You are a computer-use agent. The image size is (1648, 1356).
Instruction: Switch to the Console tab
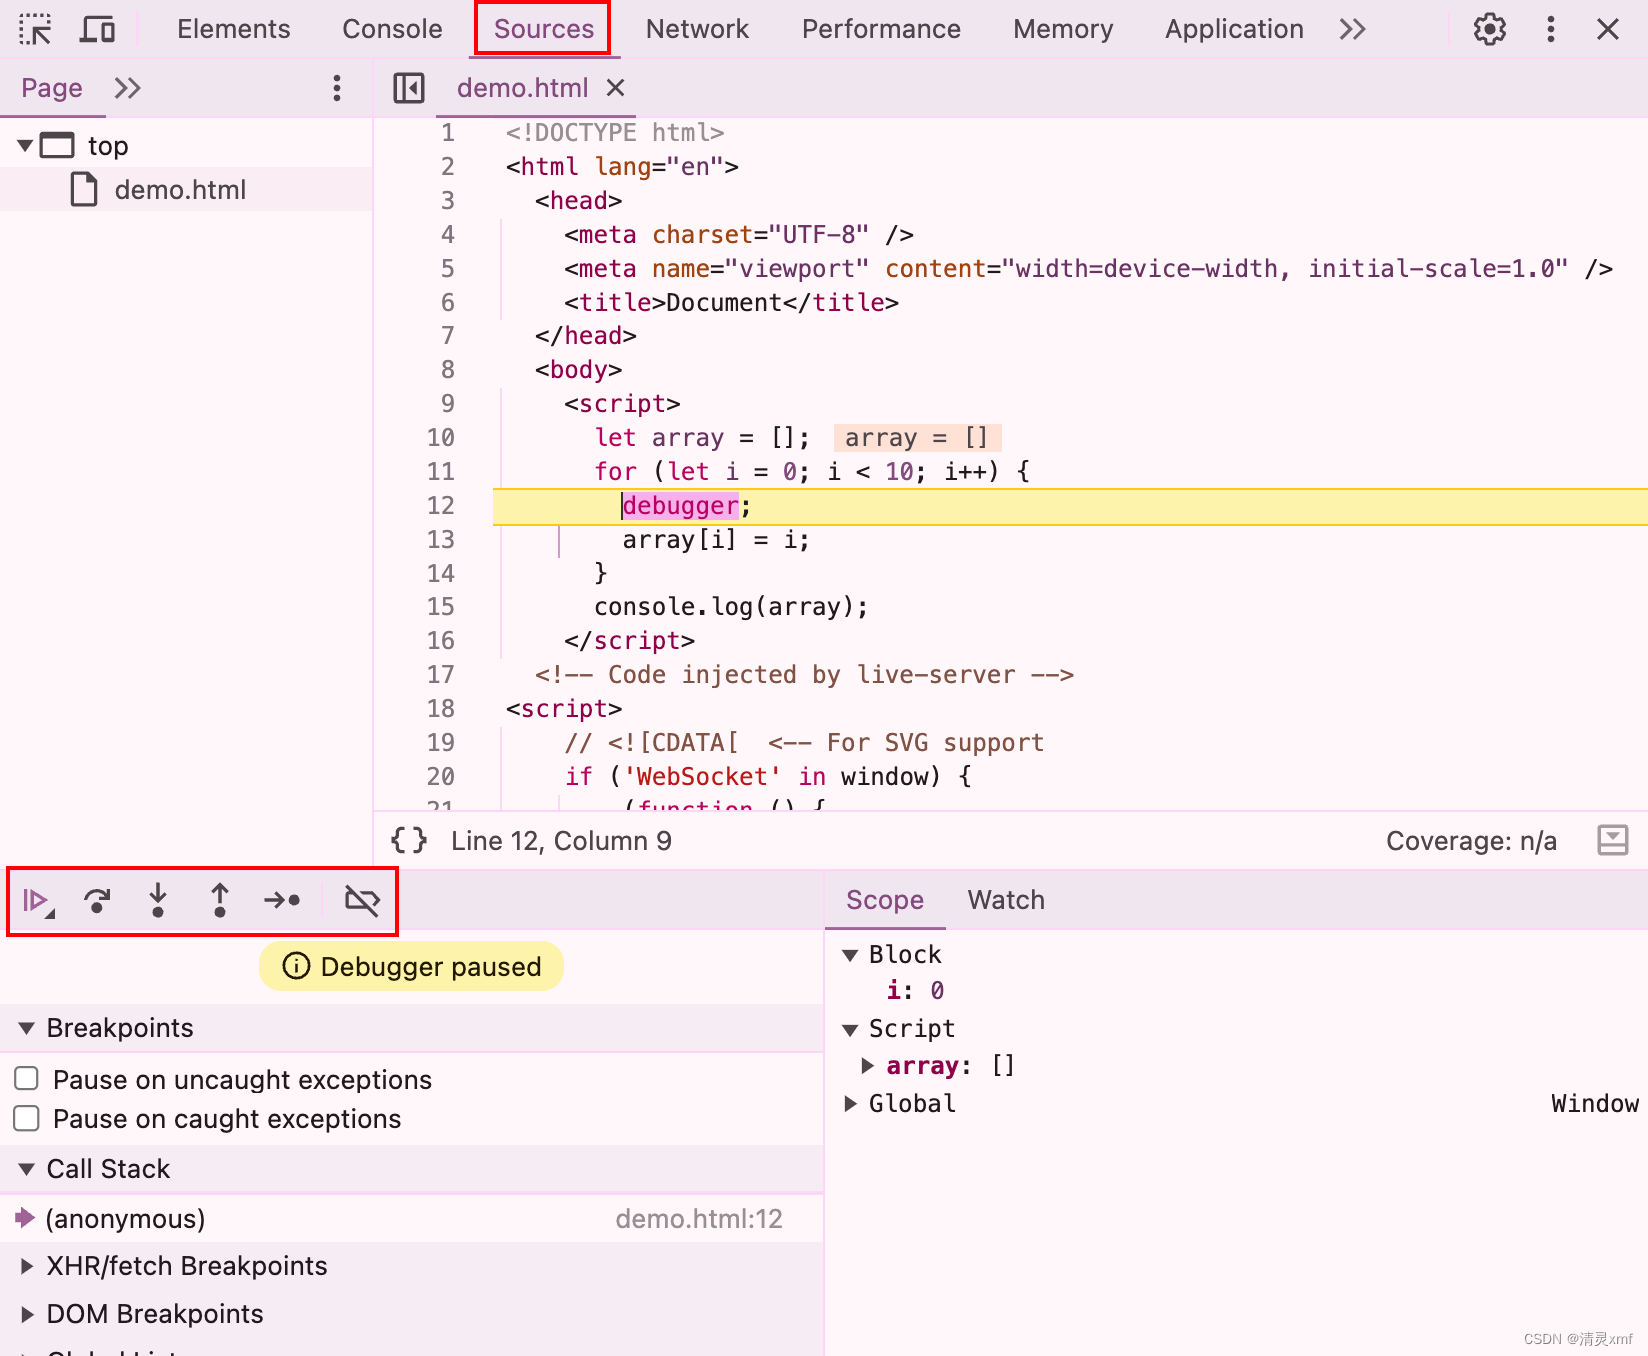(x=392, y=29)
